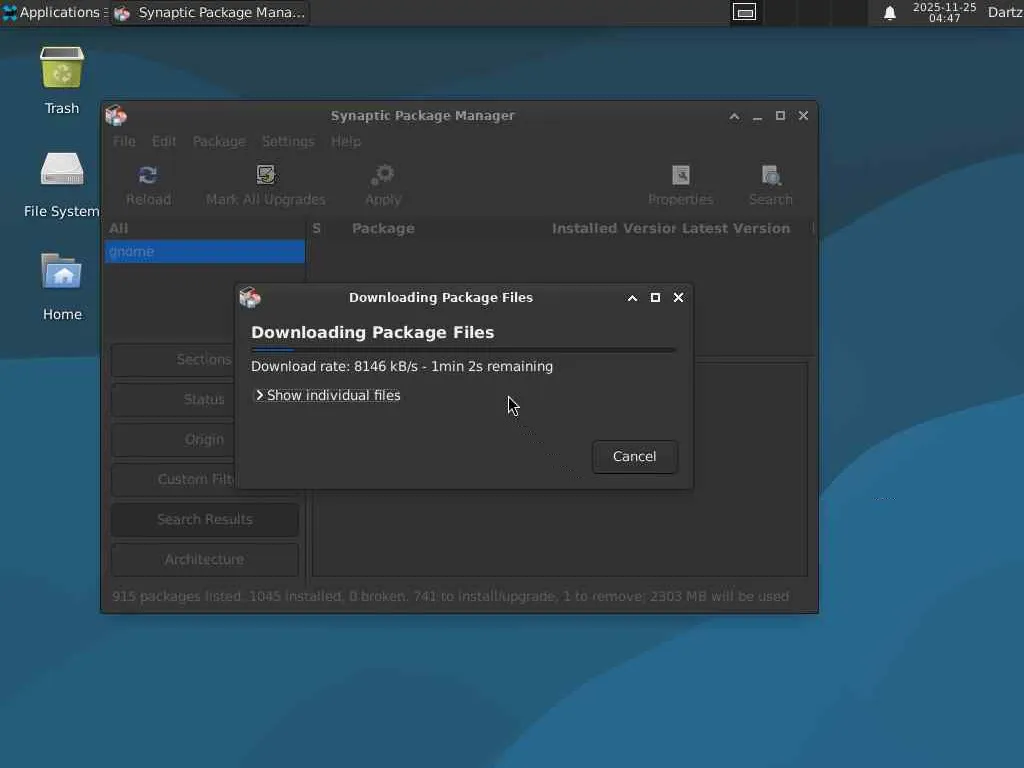This screenshot has height=768, width=1024.
Task: Click the Reload toolbar icon
Action: [148, 175]
